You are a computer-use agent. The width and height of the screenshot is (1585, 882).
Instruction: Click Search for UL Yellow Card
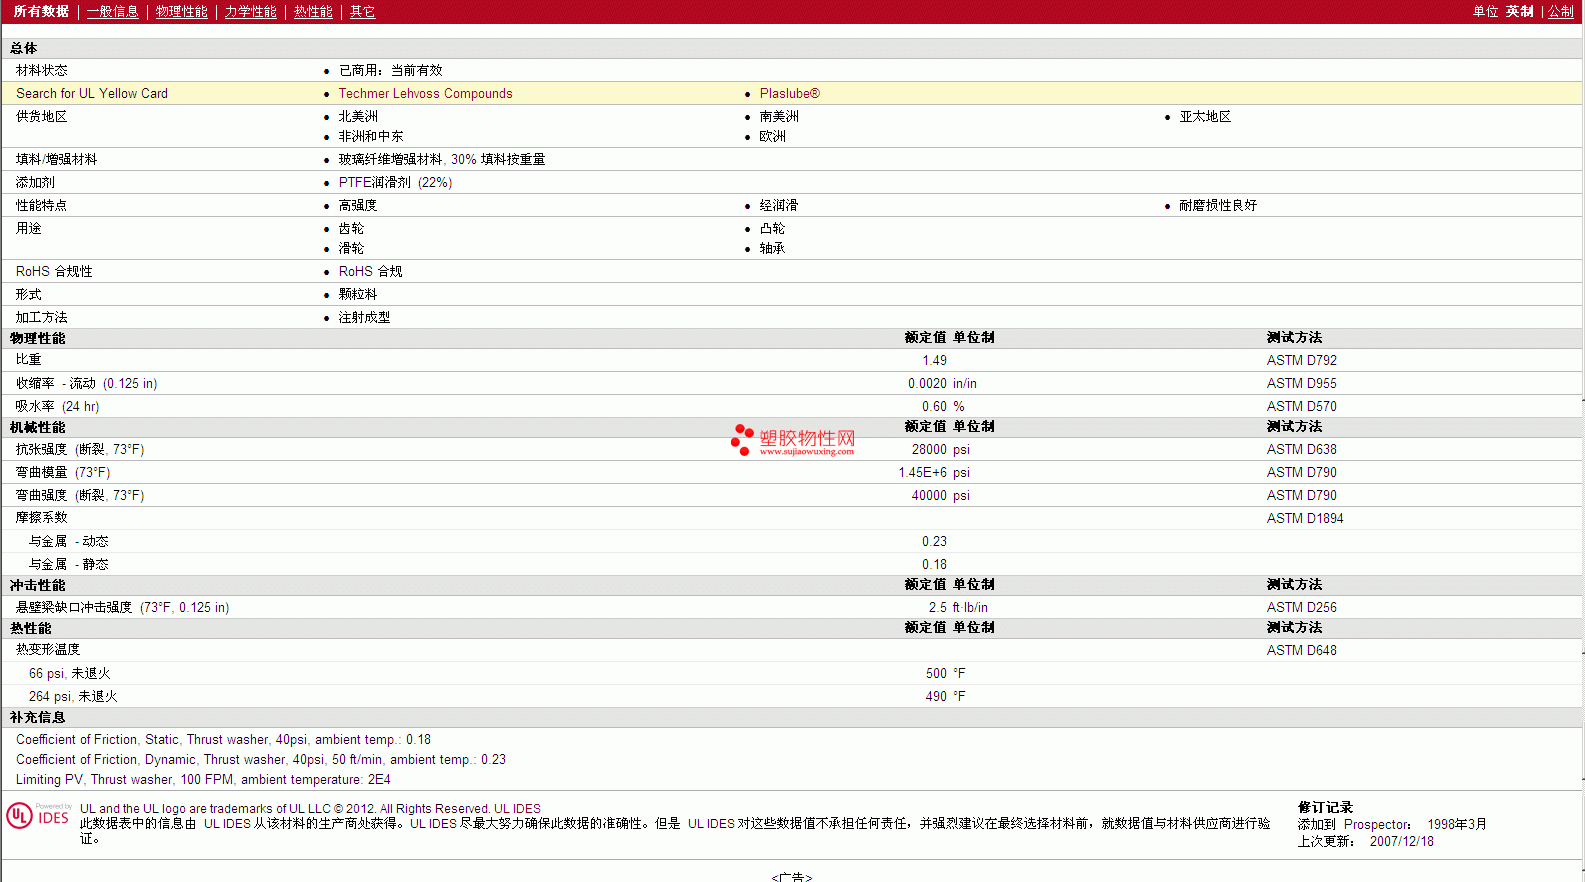click(92, 94)
